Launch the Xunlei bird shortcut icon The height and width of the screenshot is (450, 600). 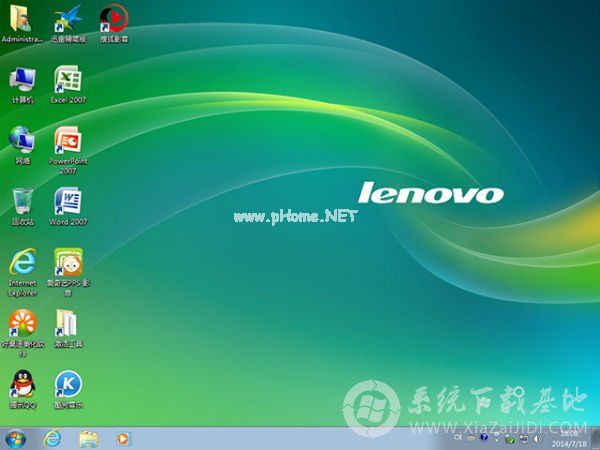tap(68, 24)
